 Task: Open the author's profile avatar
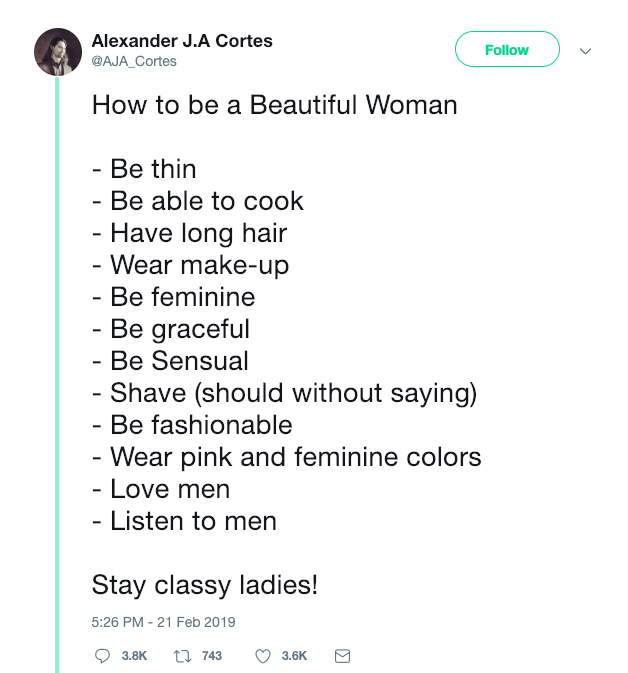point(58,51)
